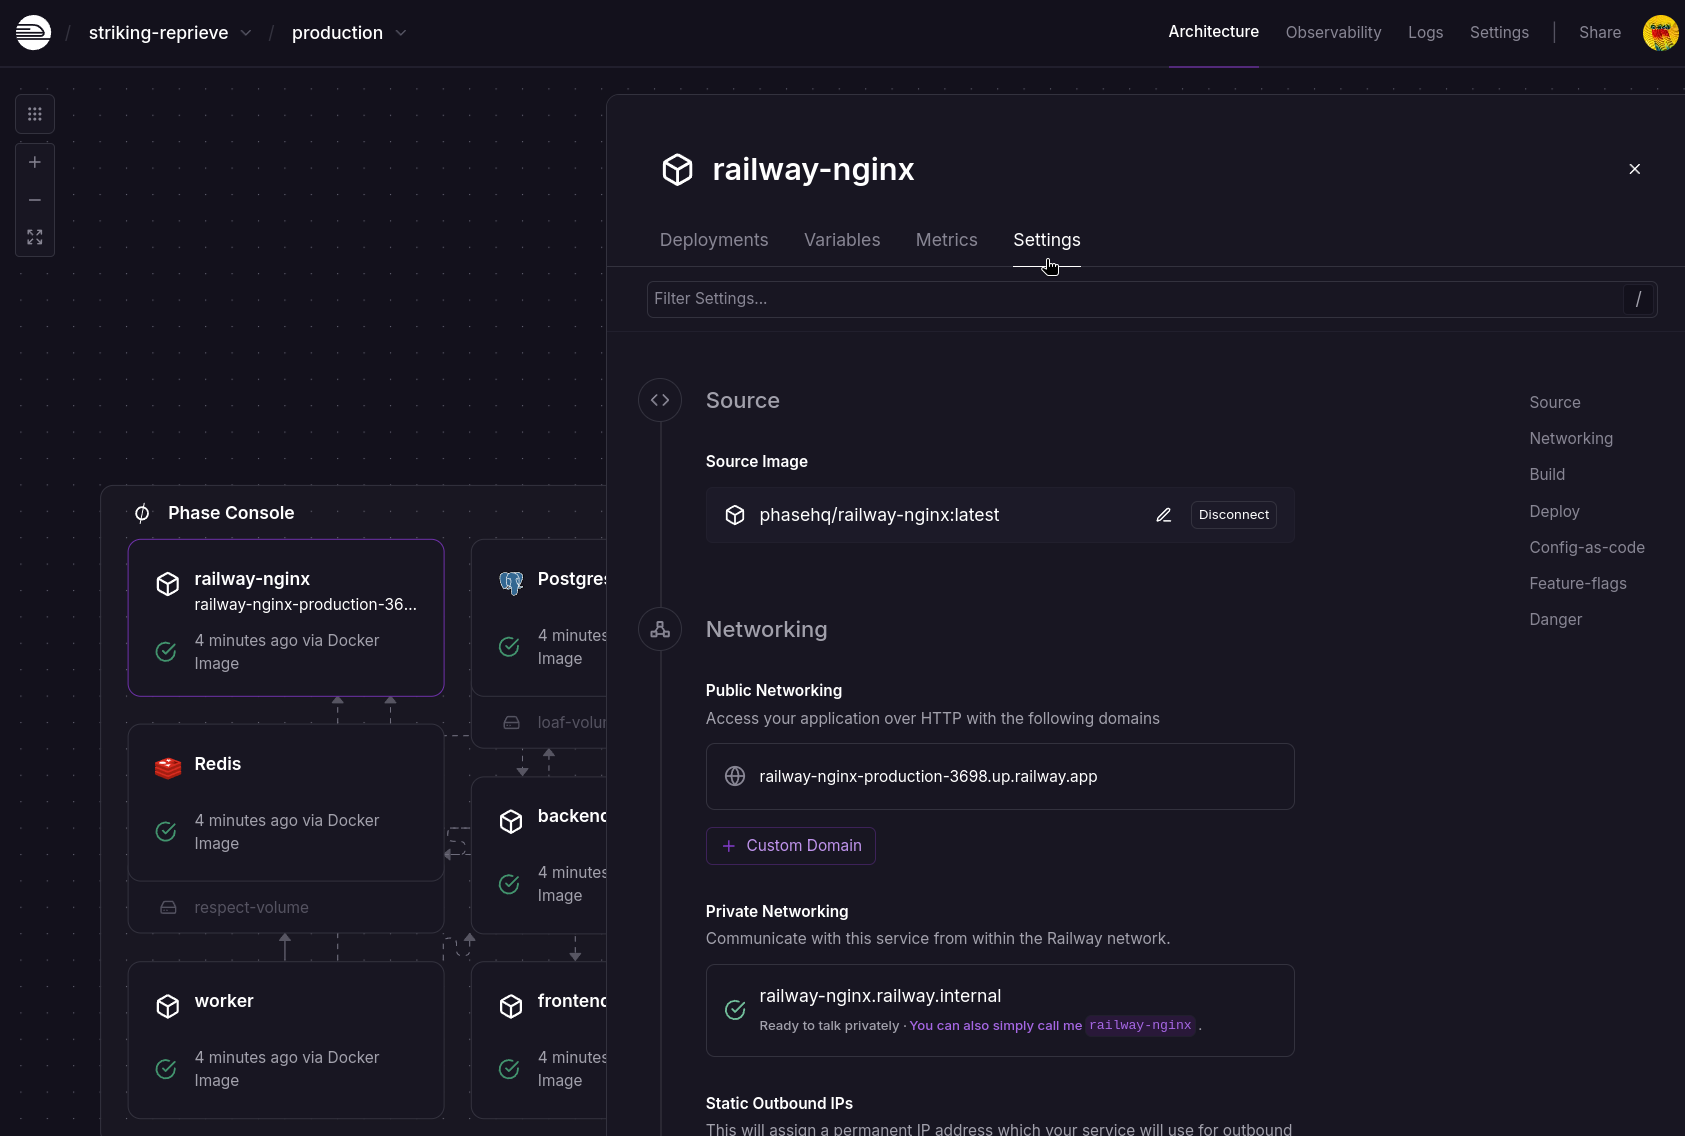This screenshot has height=1136, width=1685.
Task: Jump to Danger settings section
Action: click(x=1555, y=620)
